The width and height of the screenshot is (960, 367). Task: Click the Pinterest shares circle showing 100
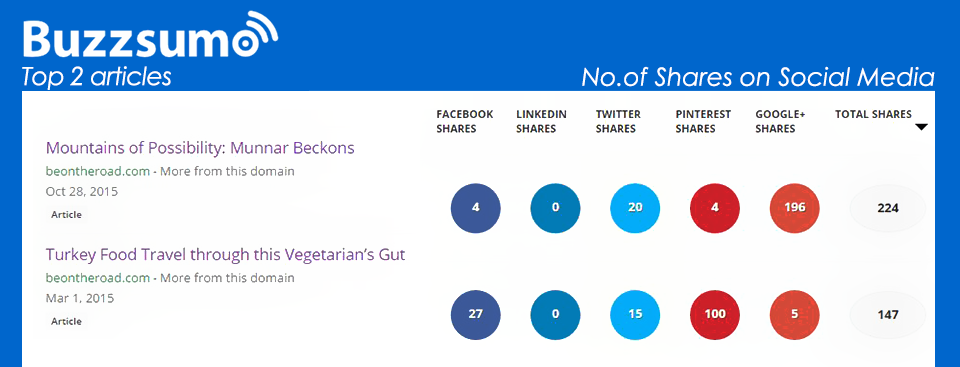click(x=715, y=315)
